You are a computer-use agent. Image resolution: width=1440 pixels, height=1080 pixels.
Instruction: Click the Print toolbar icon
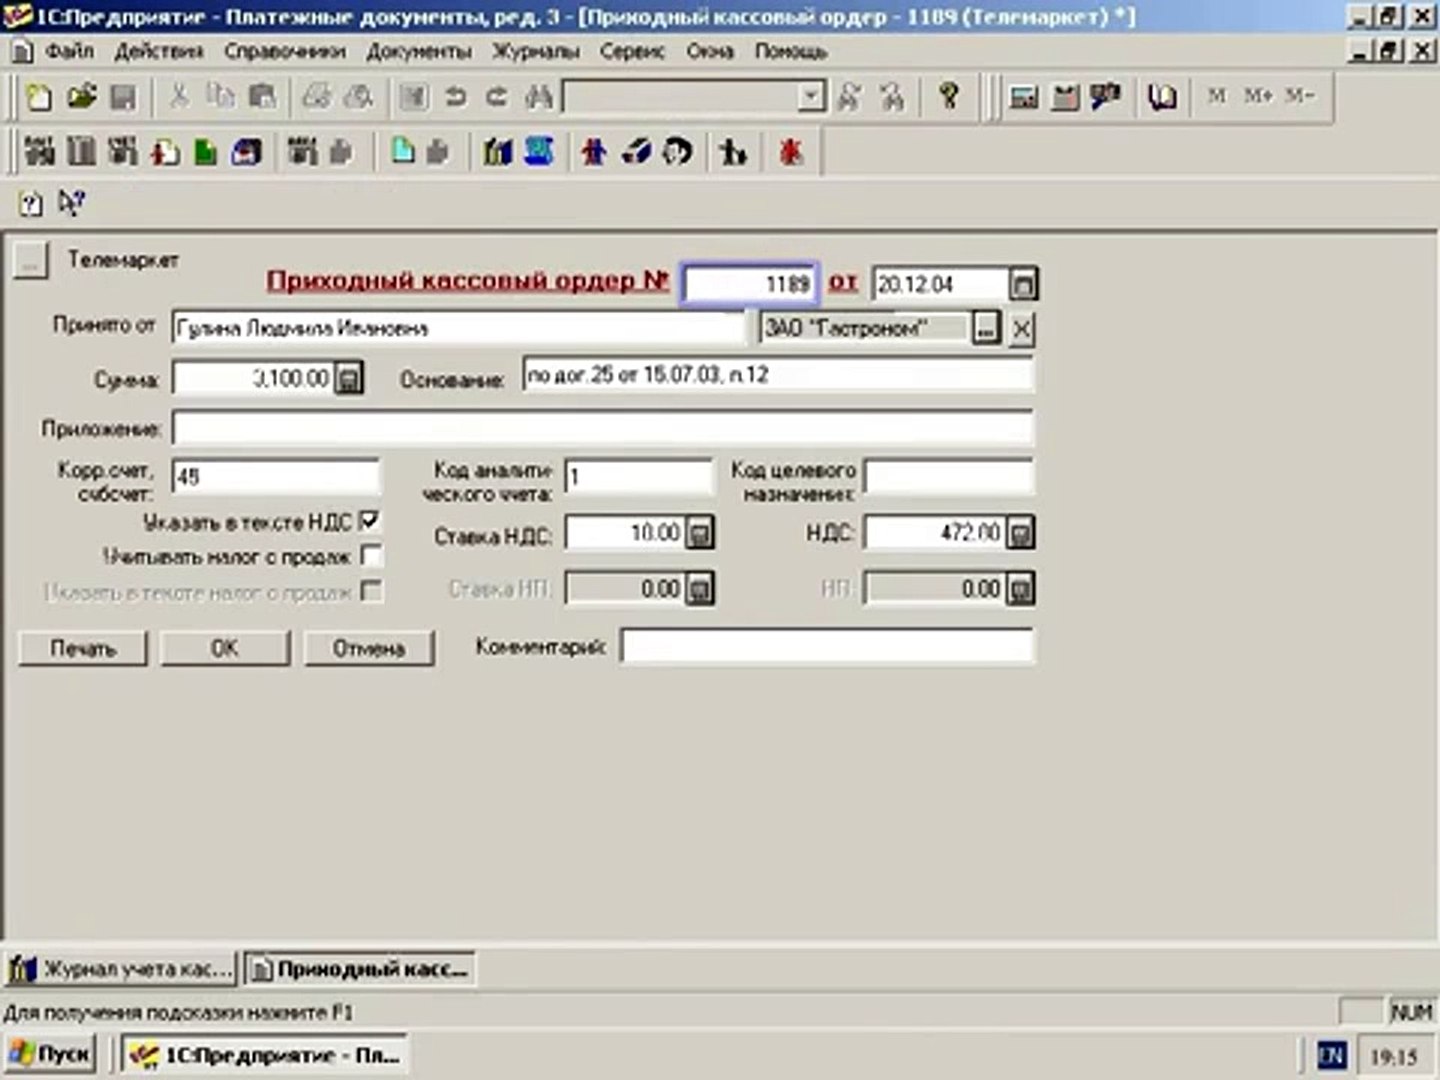[x=317, y=97]
